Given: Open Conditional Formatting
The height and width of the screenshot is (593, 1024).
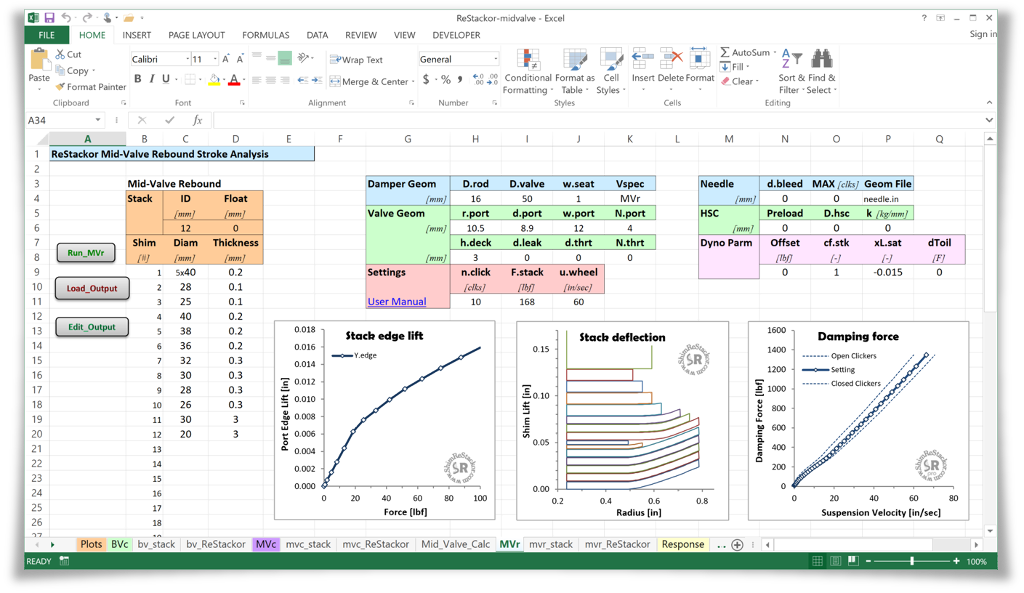Looking at the screenshot, I should click(x=528, y=72).
